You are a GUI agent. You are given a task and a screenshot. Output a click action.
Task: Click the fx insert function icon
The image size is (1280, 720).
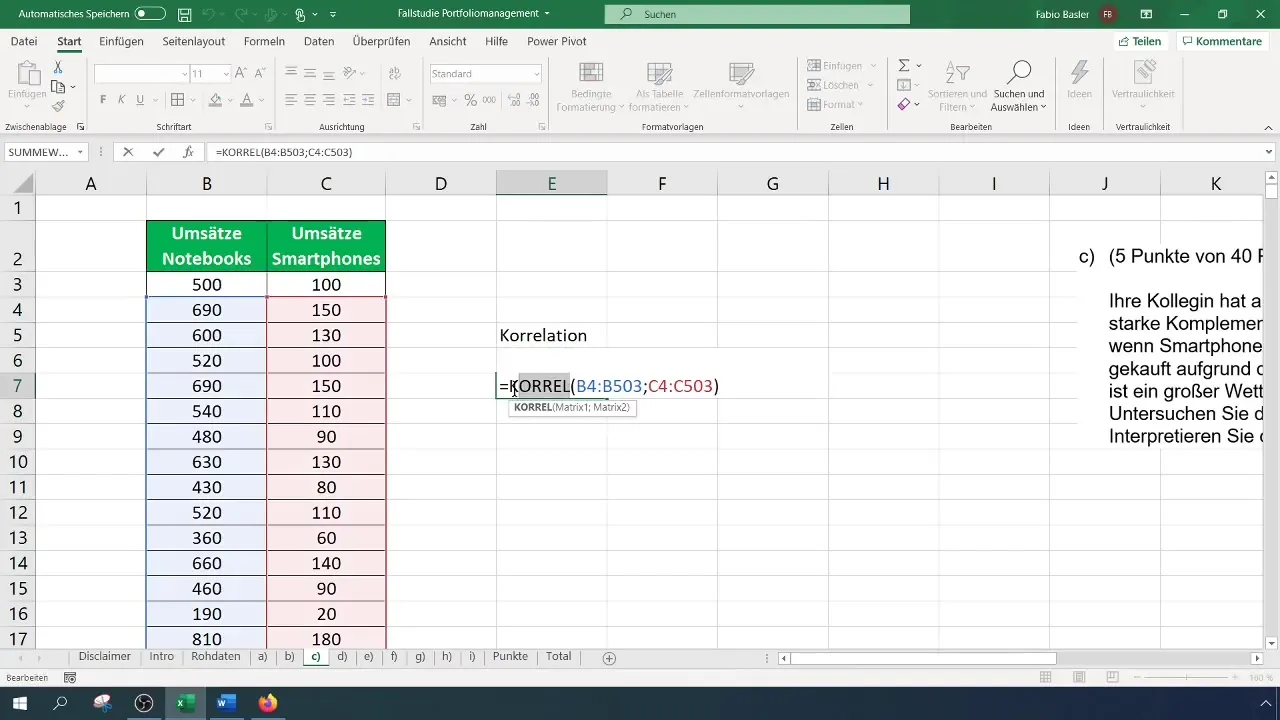[188, 152]
